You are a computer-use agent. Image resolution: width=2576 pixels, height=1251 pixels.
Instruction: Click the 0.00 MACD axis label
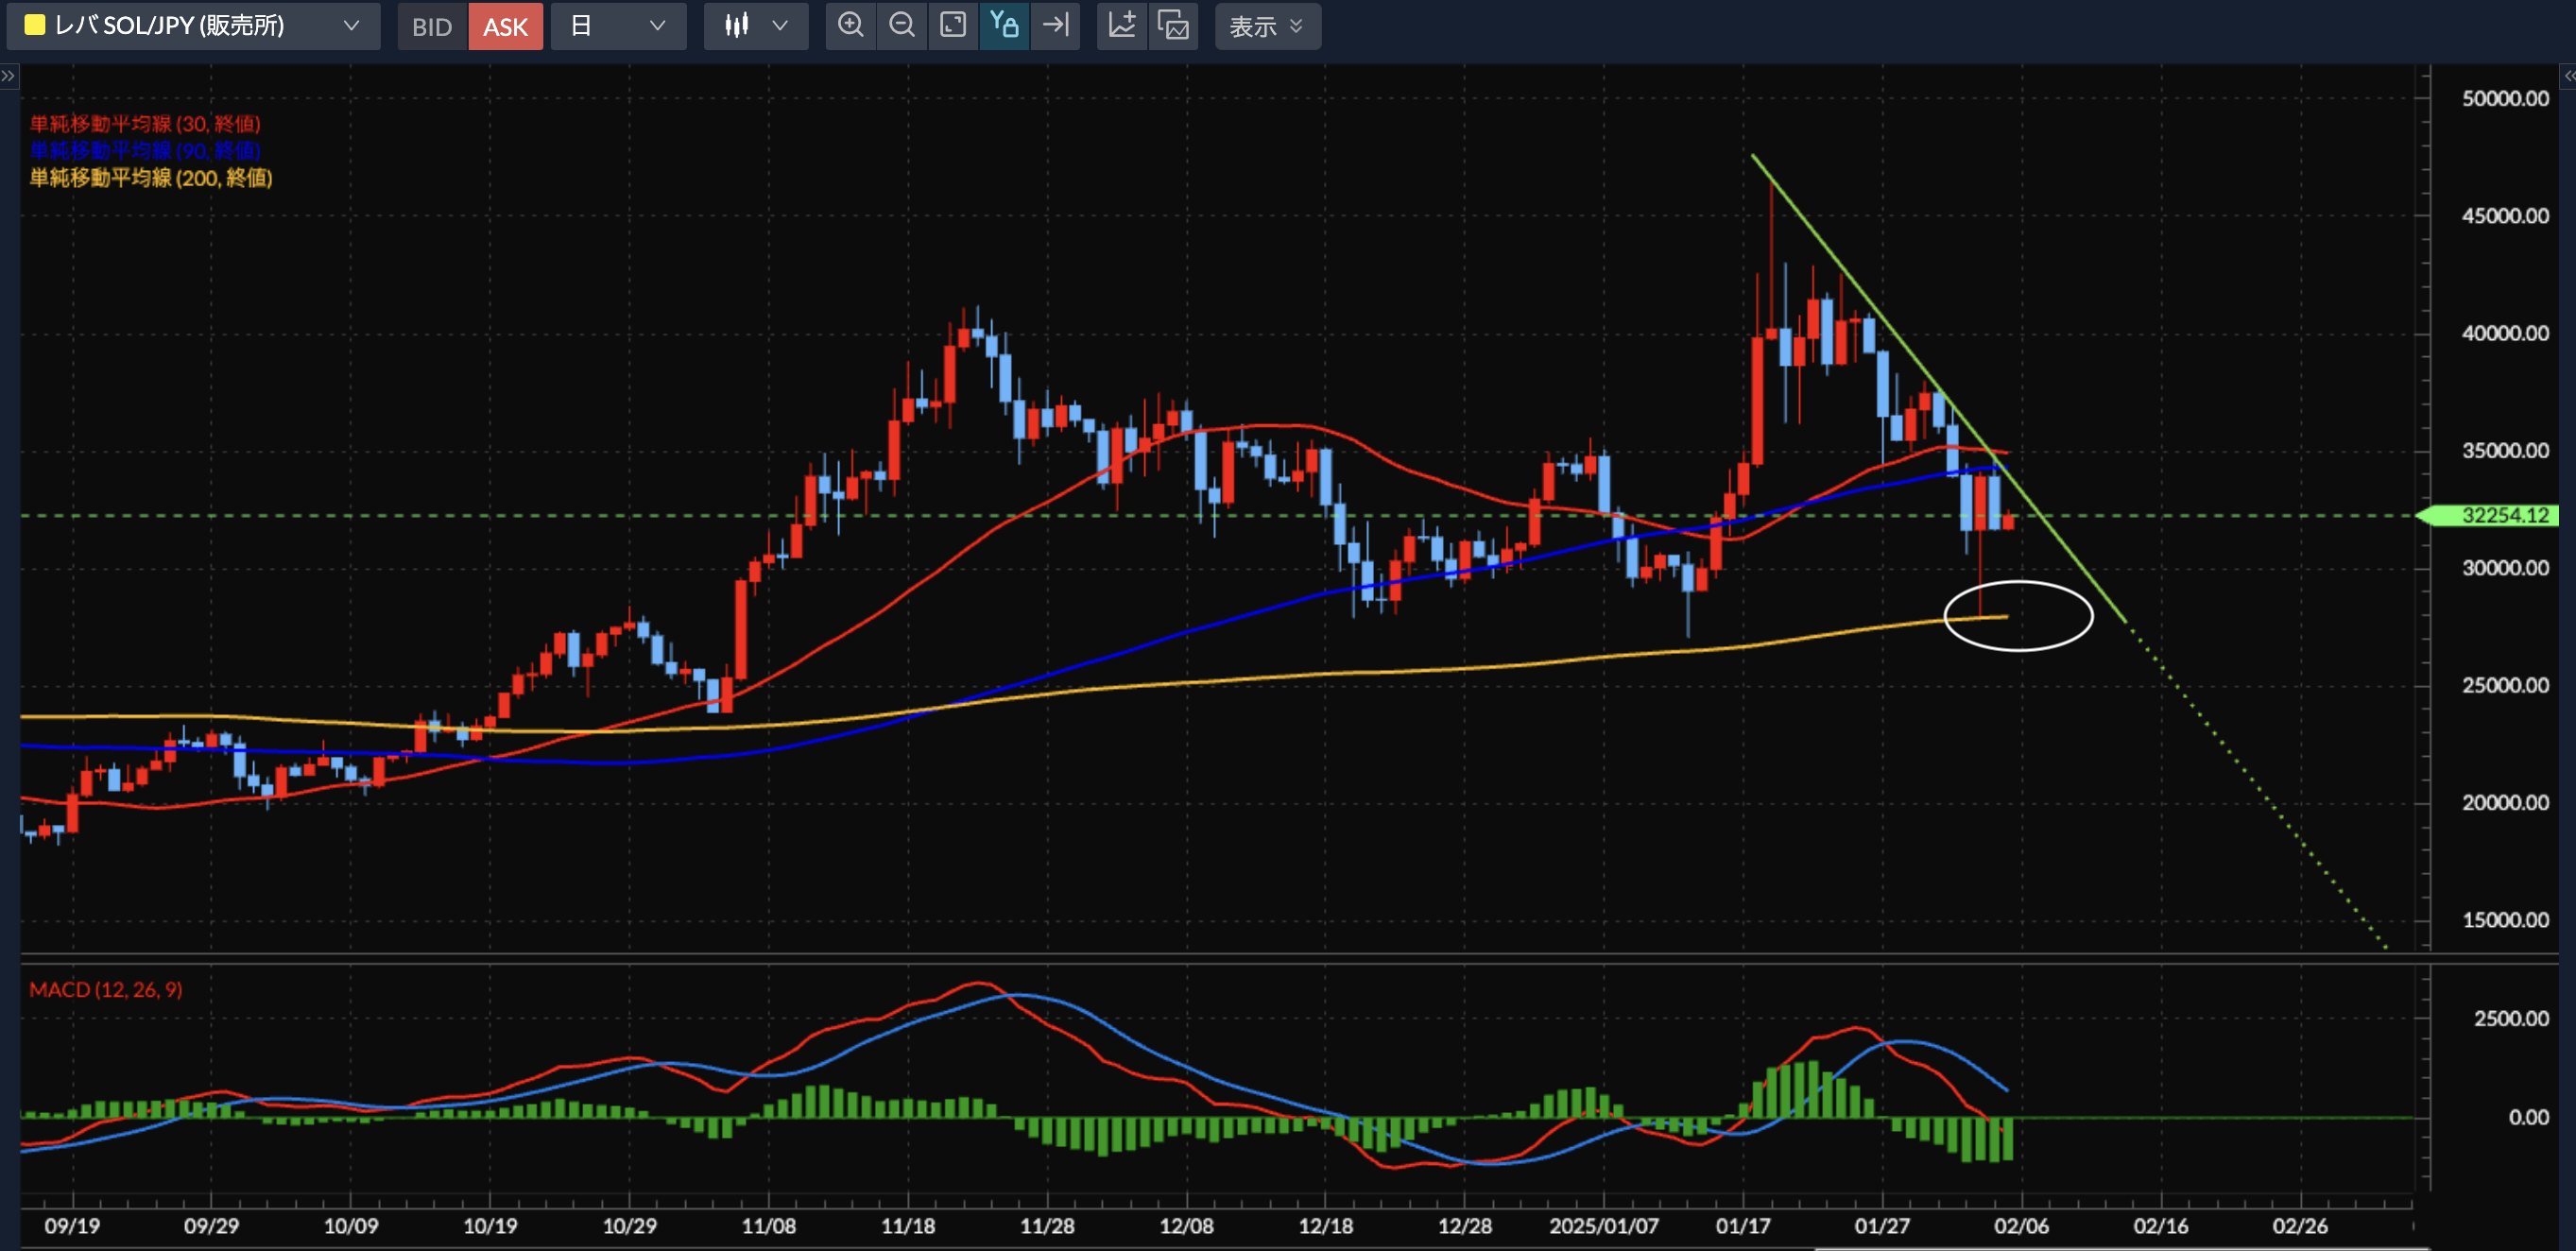click(2529, 1118)
